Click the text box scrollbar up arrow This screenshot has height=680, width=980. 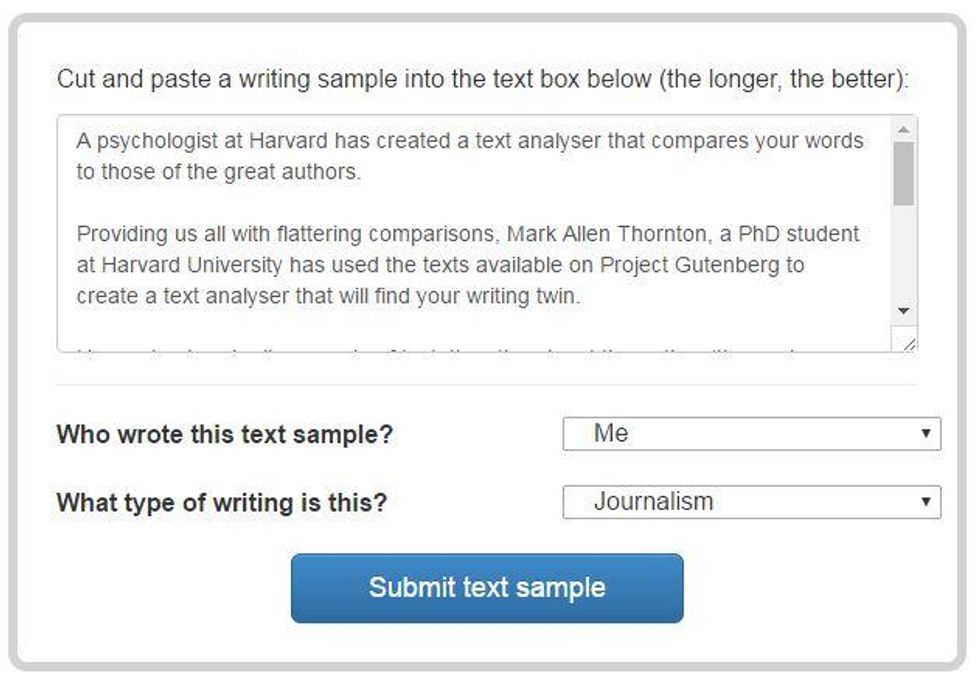904,130
